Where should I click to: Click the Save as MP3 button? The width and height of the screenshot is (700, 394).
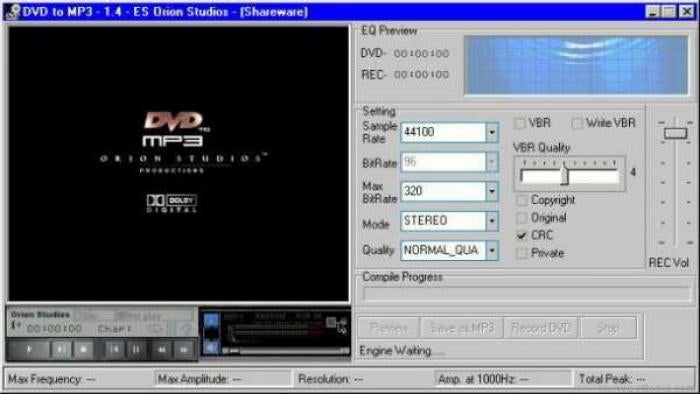pyautogui.click(x=462, y=328)
